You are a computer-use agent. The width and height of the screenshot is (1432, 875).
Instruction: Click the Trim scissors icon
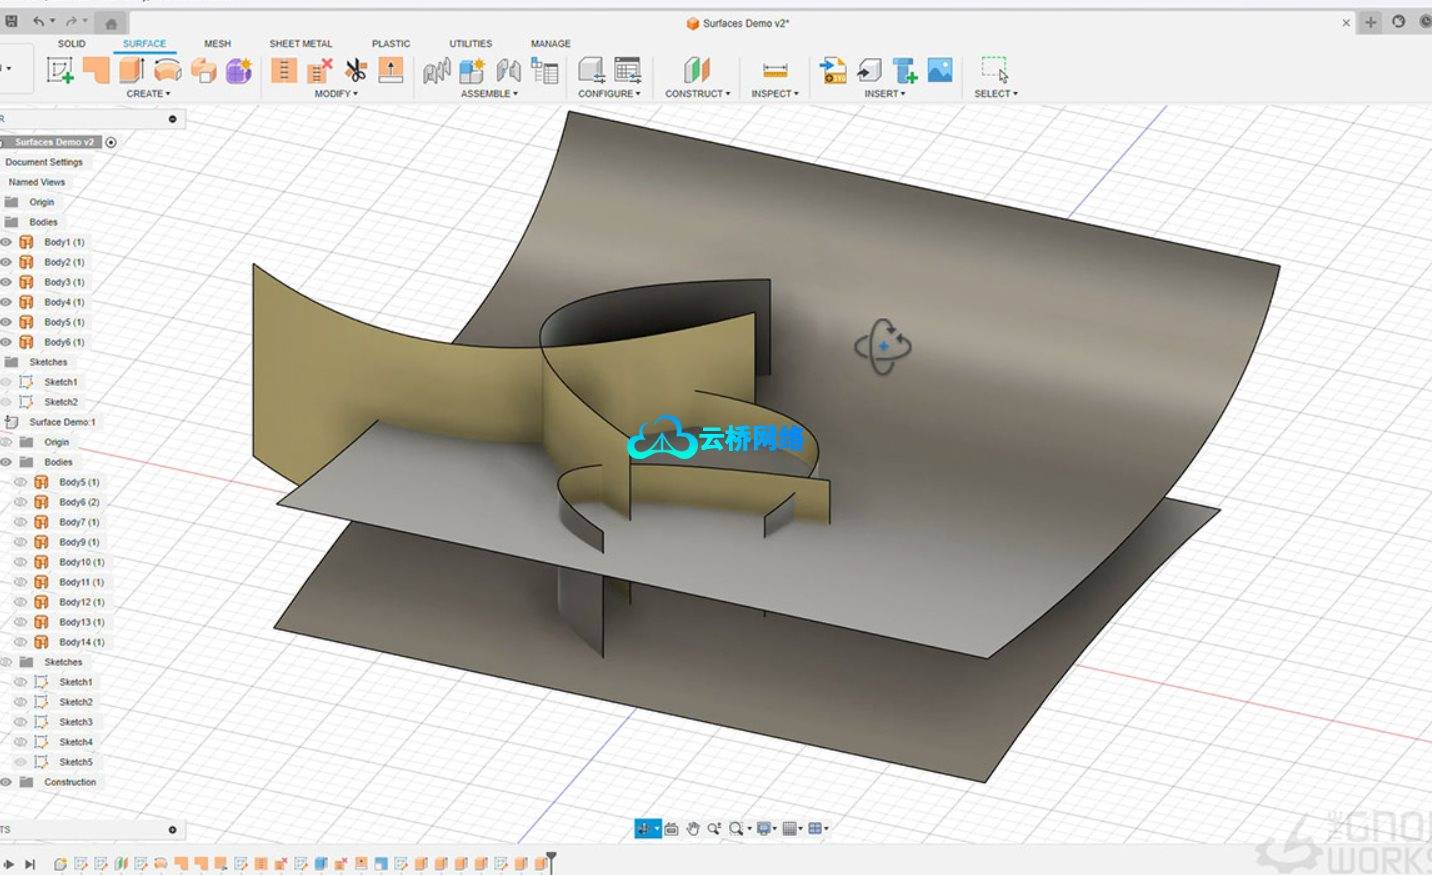(355, 70)
